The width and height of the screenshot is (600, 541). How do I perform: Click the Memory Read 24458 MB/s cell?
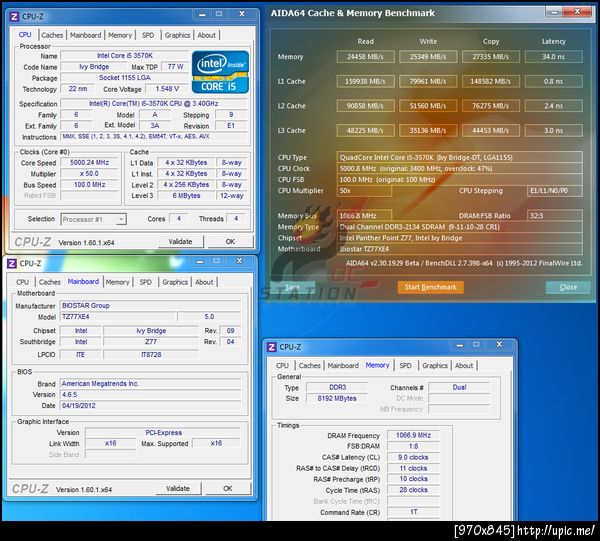[365, 57]
